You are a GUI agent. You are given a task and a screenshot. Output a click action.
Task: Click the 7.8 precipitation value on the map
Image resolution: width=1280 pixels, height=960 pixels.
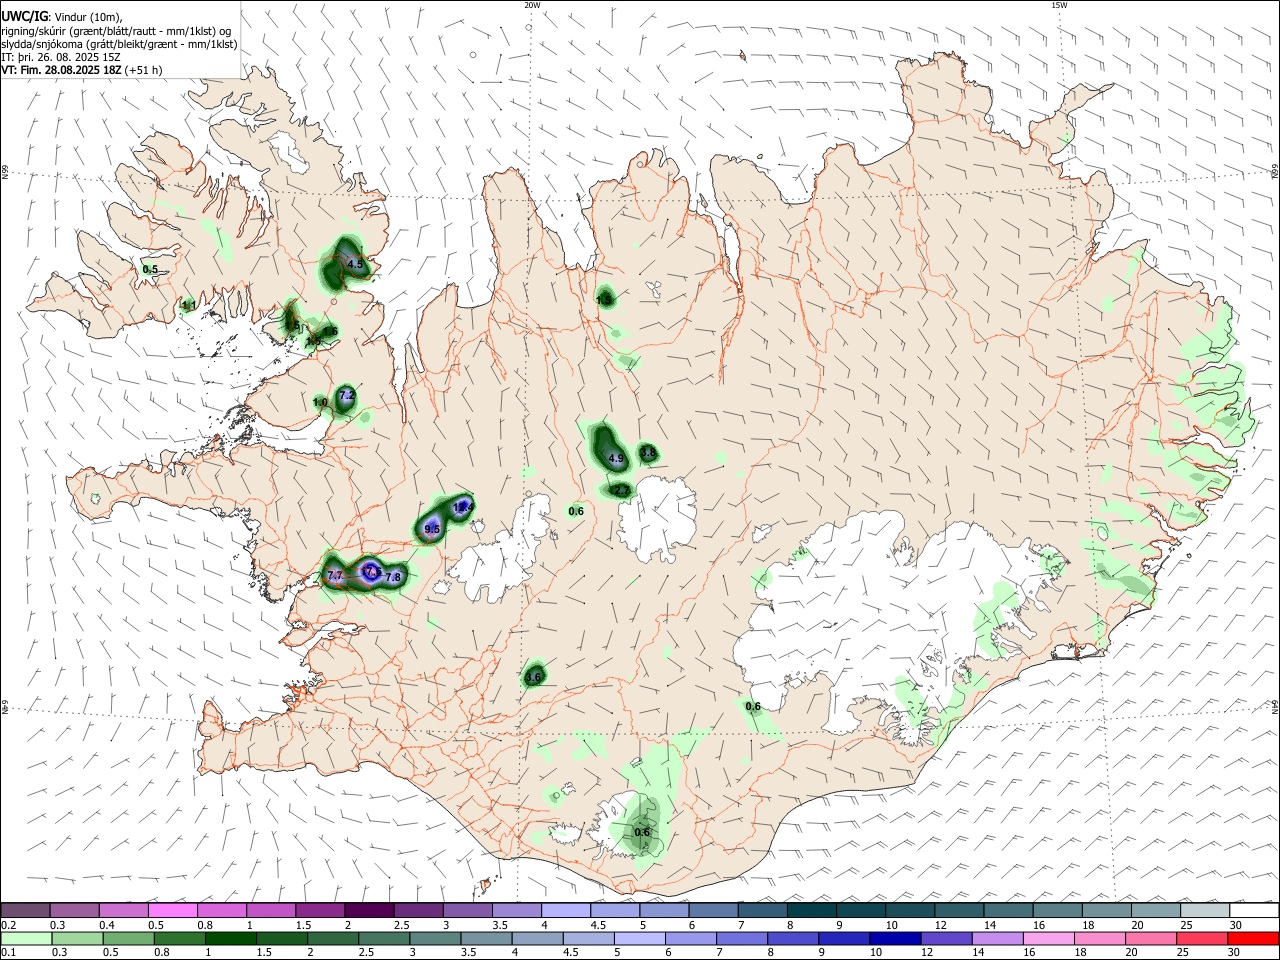point(393,577)
